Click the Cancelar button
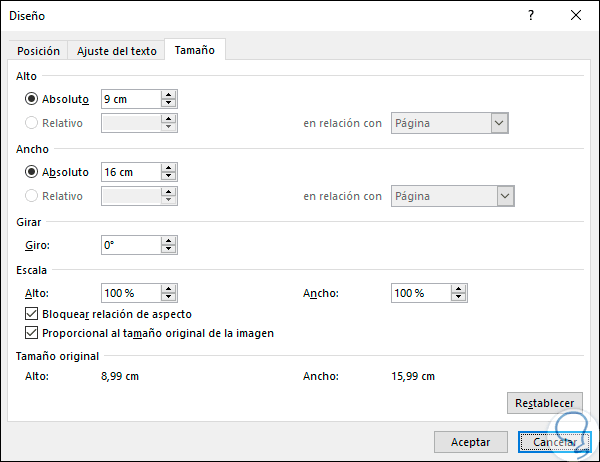Viewport: 600px width, 462px height. [x=554, y=441]
